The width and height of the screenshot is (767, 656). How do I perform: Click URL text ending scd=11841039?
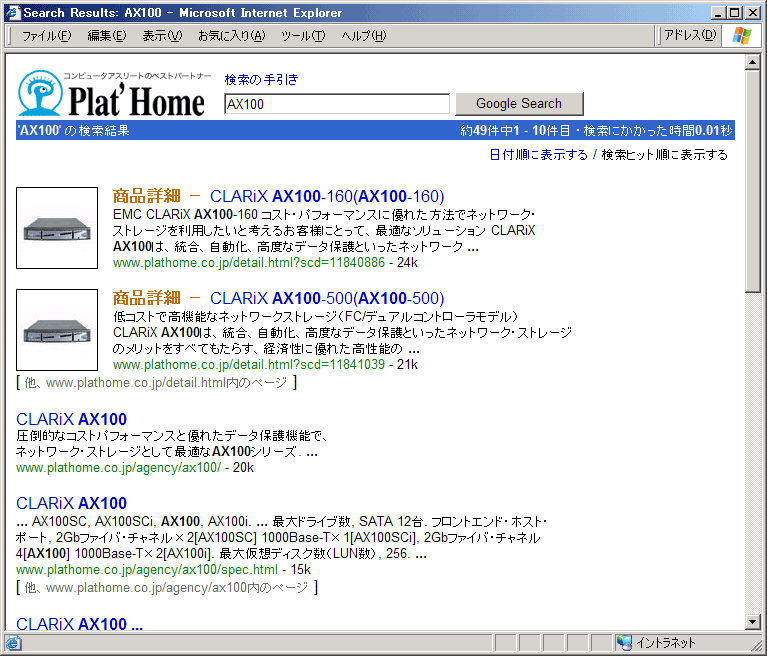(x=248, y=364)
